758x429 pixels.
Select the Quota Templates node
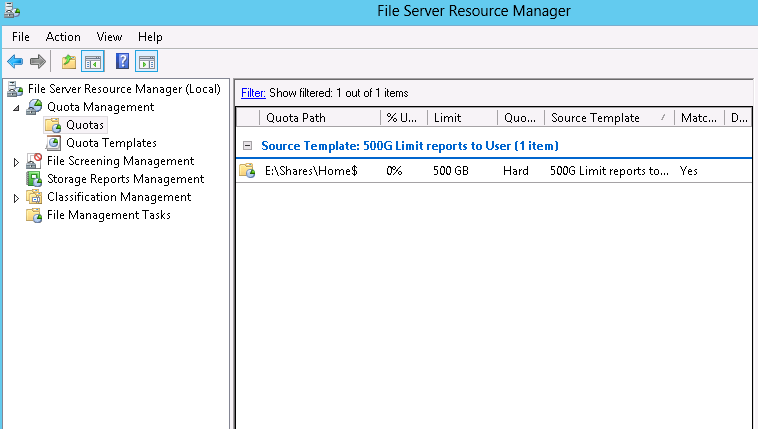pos(111,143)
